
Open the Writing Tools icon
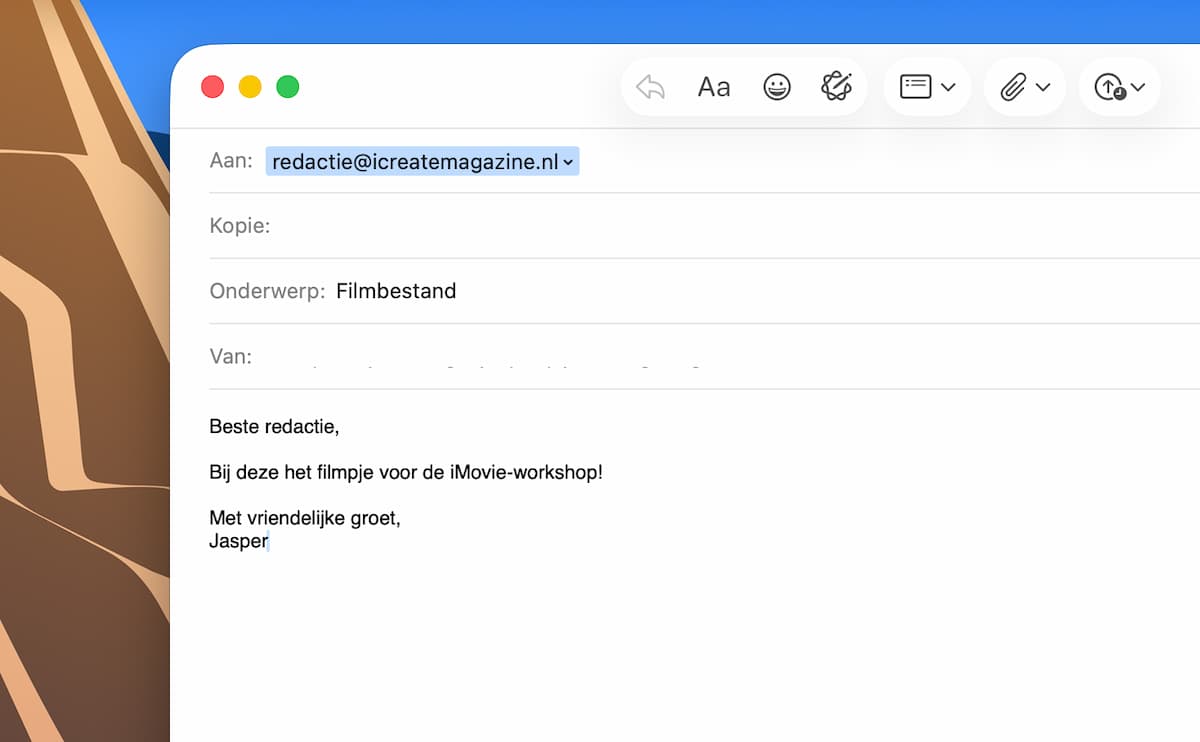pyautogui.click(x=836, y=87)
